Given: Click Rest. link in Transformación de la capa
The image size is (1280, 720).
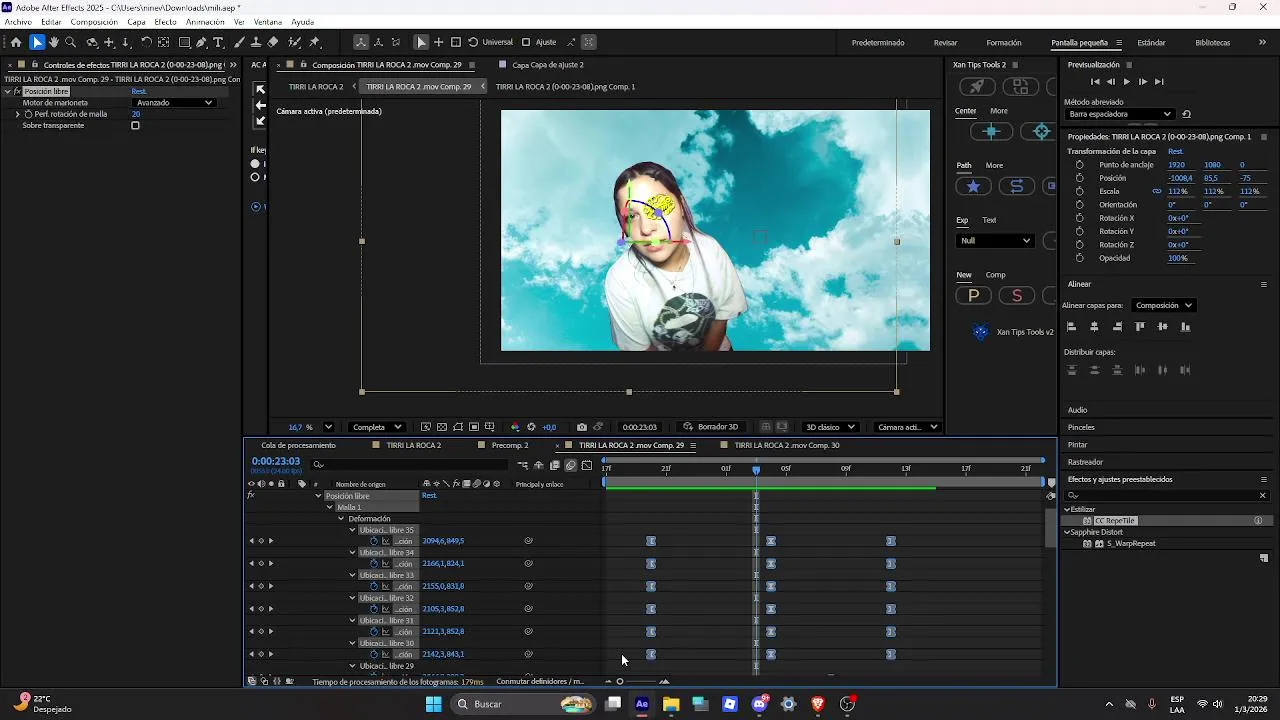Looking at the screenshot, I should [x=1176, y=151].
